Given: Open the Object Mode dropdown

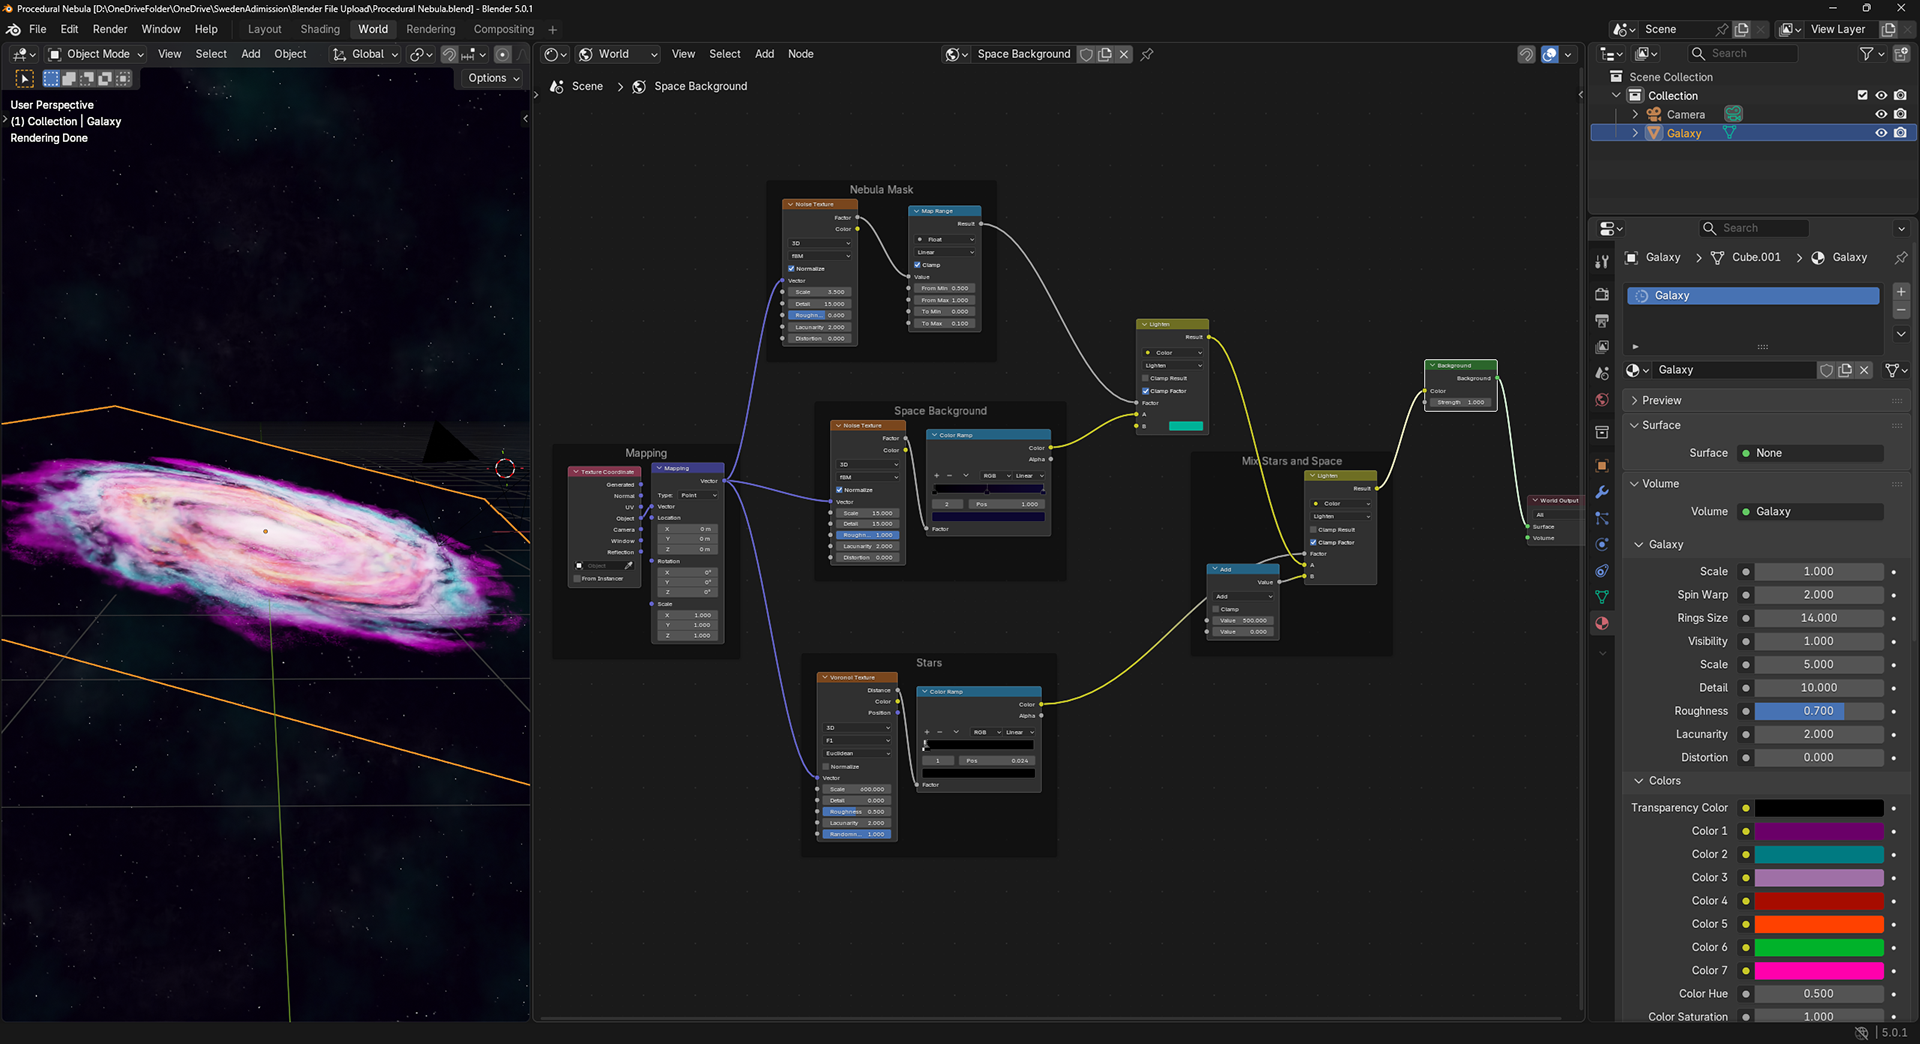Looking at the screenshot, I should tap(96, 54).
